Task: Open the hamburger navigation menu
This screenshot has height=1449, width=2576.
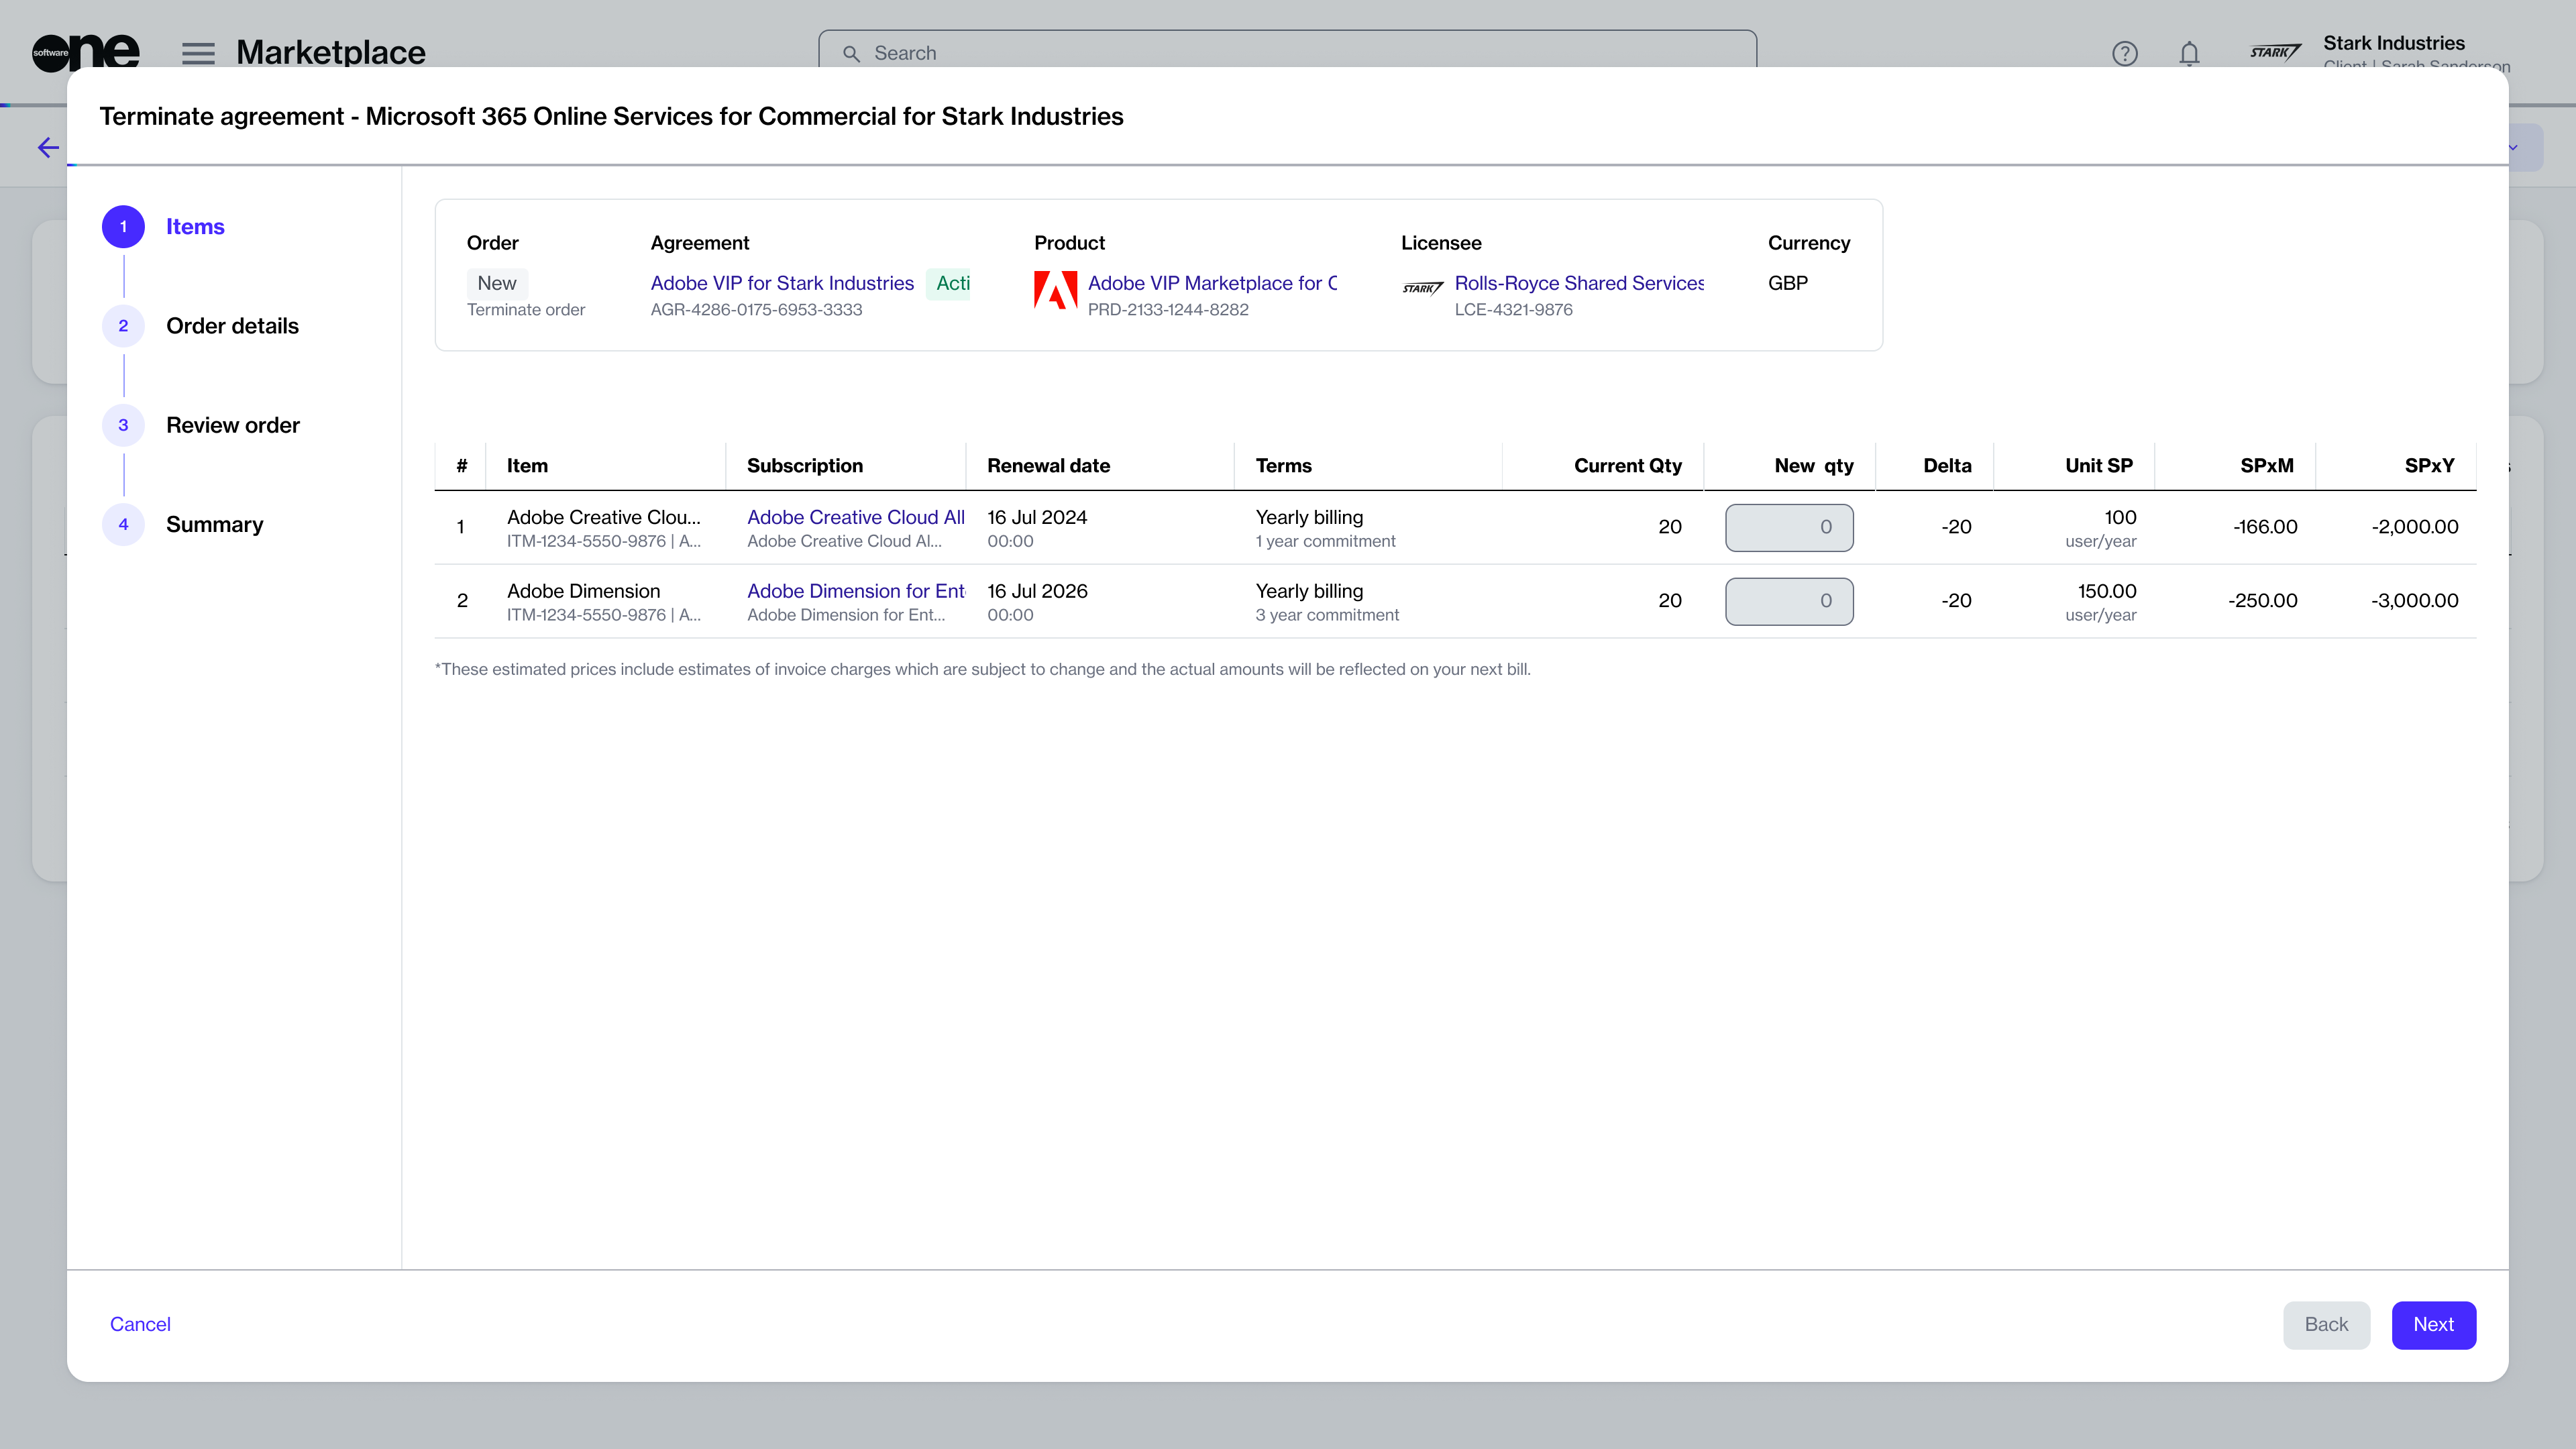Action: pyautogui.click(x=198, y=53)
